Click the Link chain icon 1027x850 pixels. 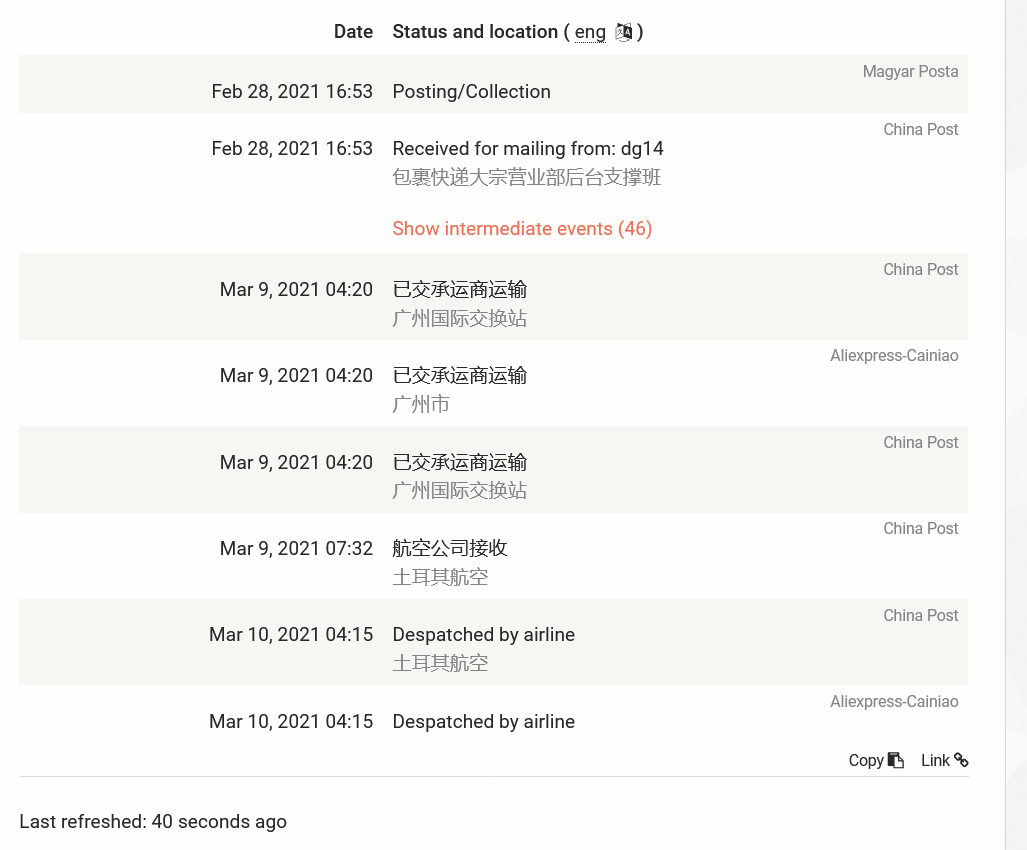pyautogui.click(x=961, y=760)
